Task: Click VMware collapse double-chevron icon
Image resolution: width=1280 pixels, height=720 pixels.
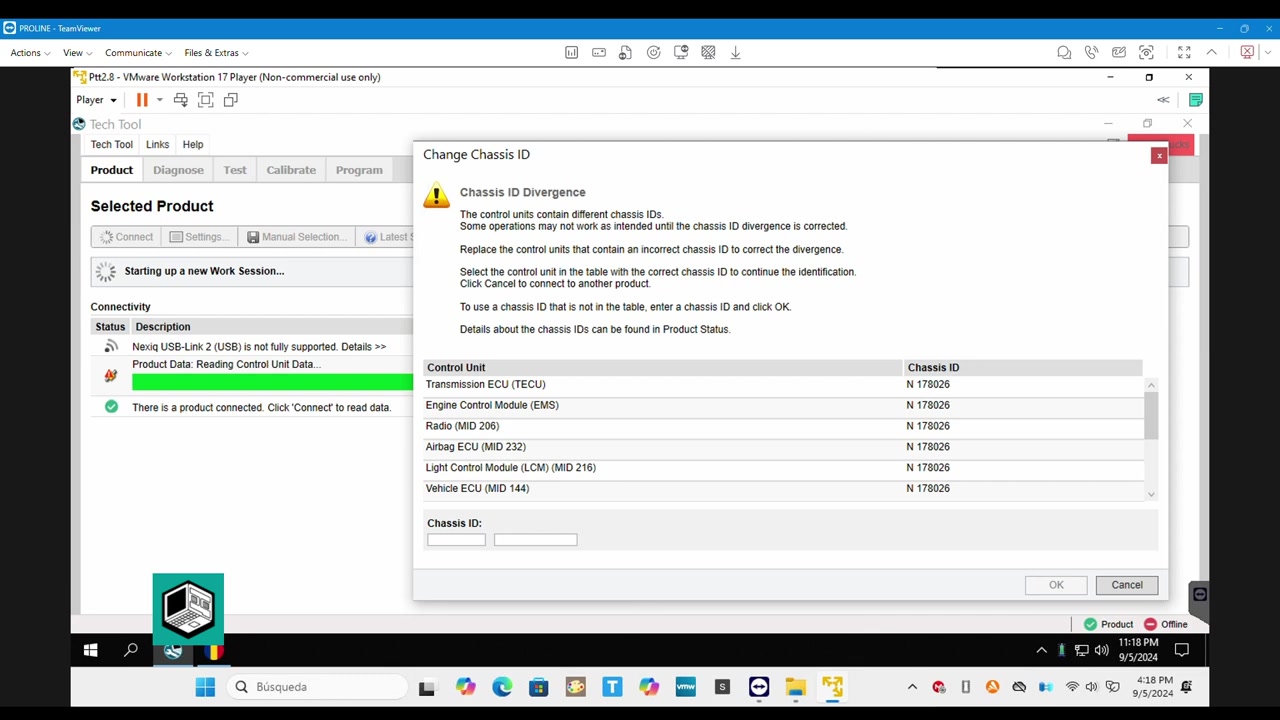Action: [1163, 100]
